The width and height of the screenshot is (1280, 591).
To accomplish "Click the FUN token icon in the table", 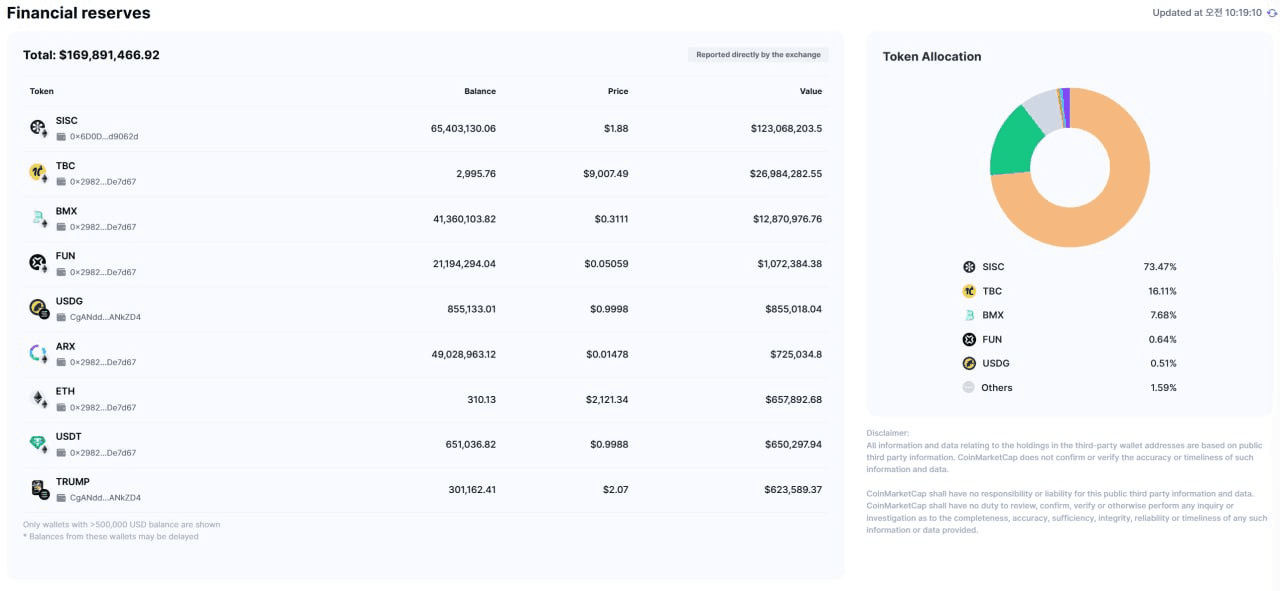I will pyautogui.click(x=38, y=263).
